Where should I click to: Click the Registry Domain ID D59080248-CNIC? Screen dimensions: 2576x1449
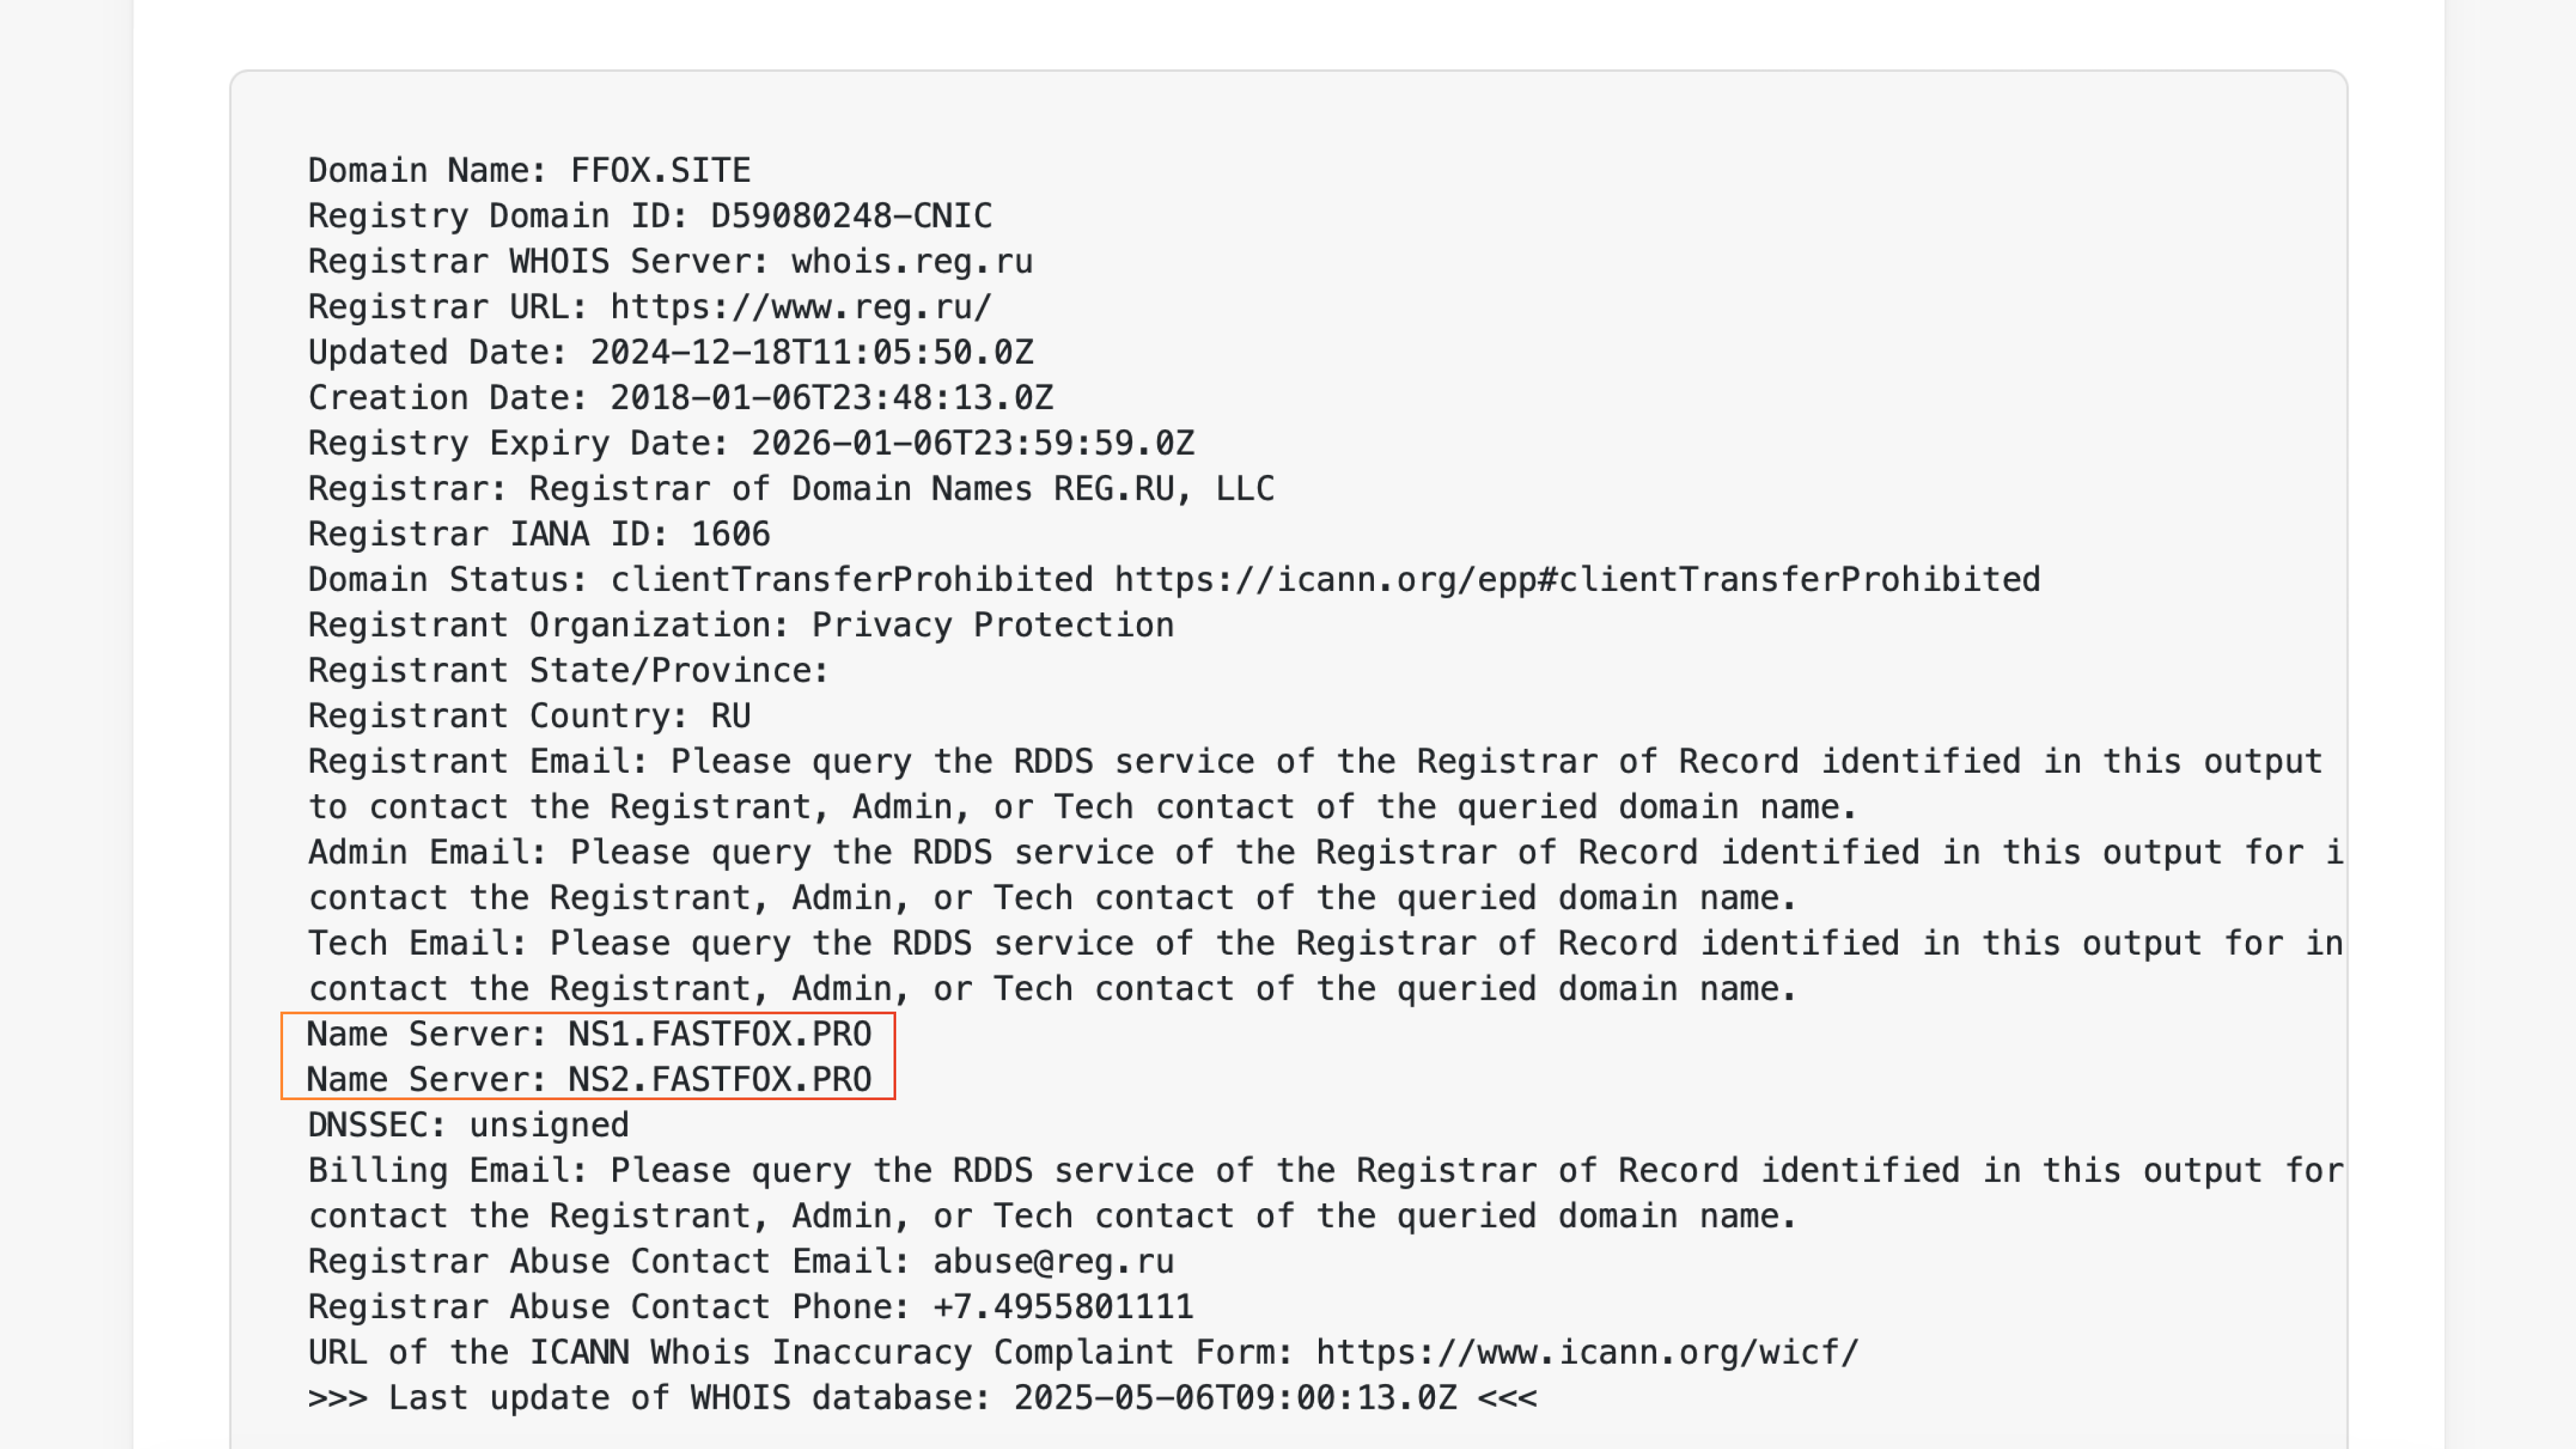coord(851,216)
